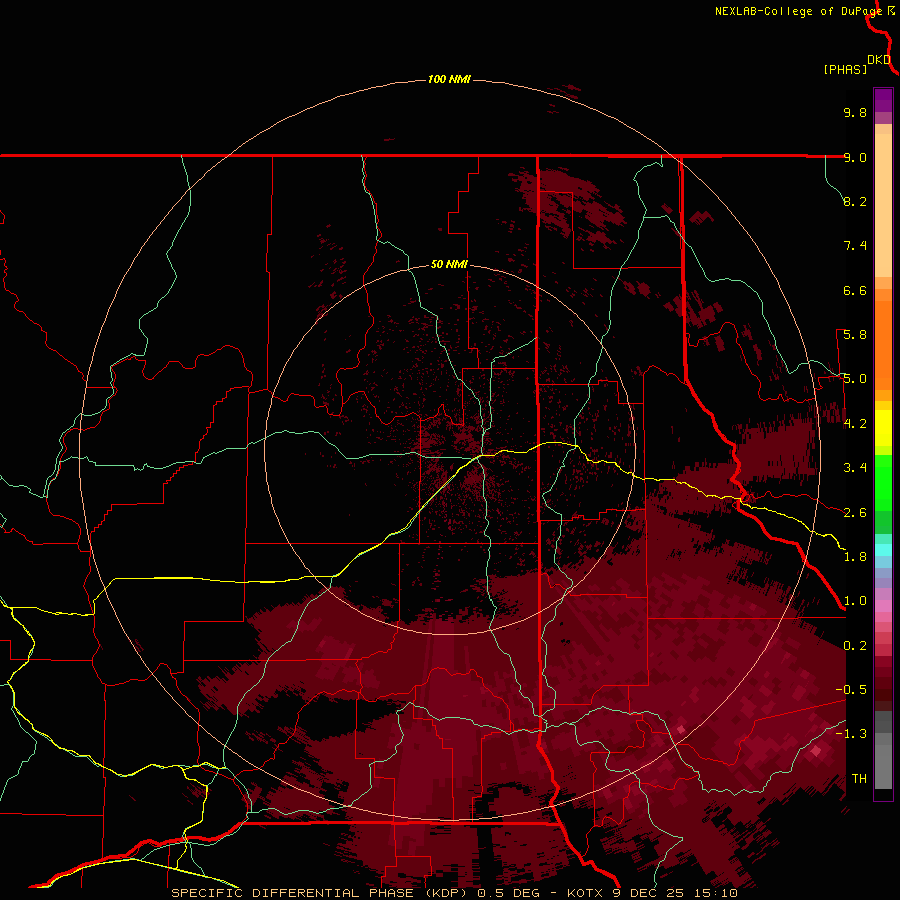Click the 100 NMI range ring label
The width and height of the screenshot is (900, 900).
pos(449,79)
